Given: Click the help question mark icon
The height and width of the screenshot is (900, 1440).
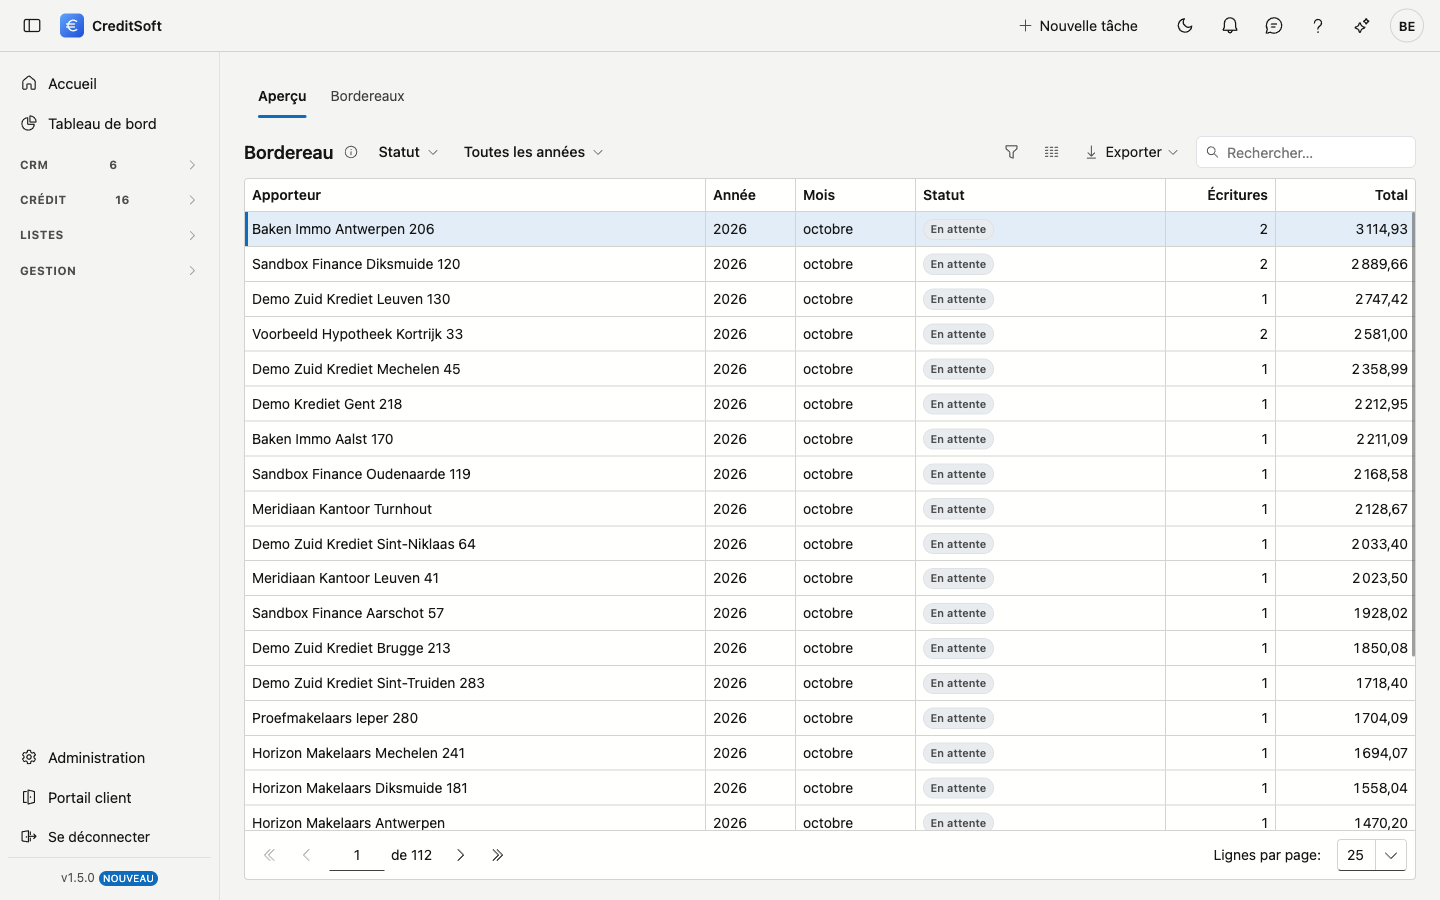Looking at the screenshot, I should point(1318,26).
